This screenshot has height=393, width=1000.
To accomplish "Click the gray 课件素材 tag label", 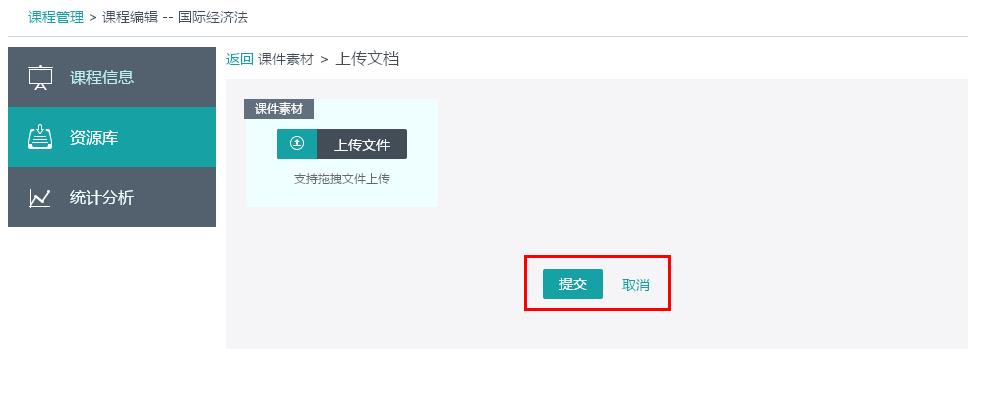I will click(279, 109).
